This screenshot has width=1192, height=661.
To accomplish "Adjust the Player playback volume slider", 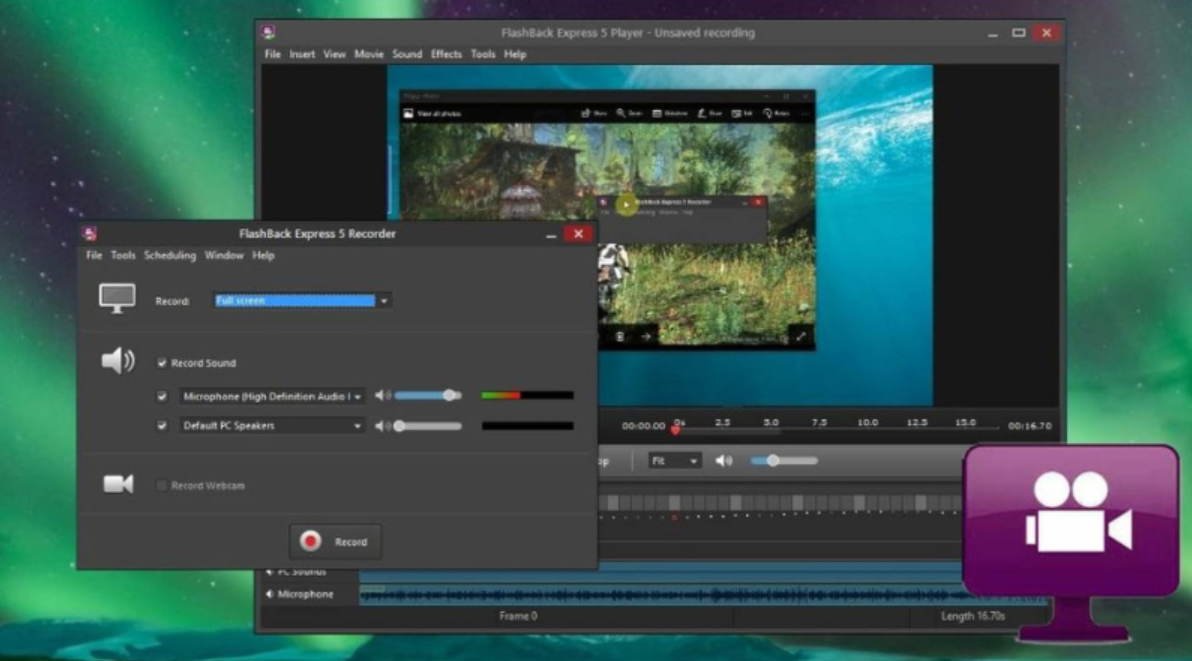I will (784, 460).
